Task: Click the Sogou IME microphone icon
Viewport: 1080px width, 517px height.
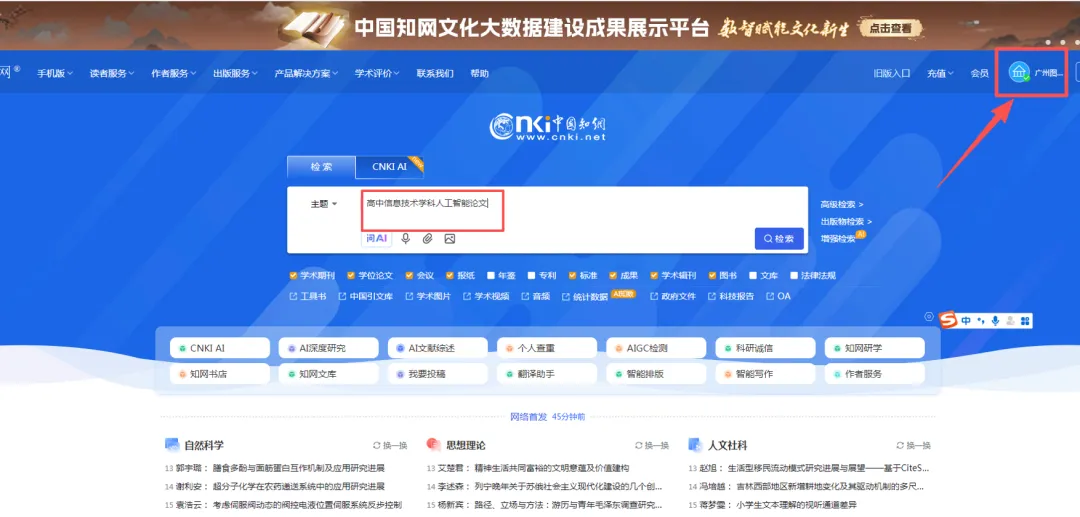Action: tap(995, 321)
